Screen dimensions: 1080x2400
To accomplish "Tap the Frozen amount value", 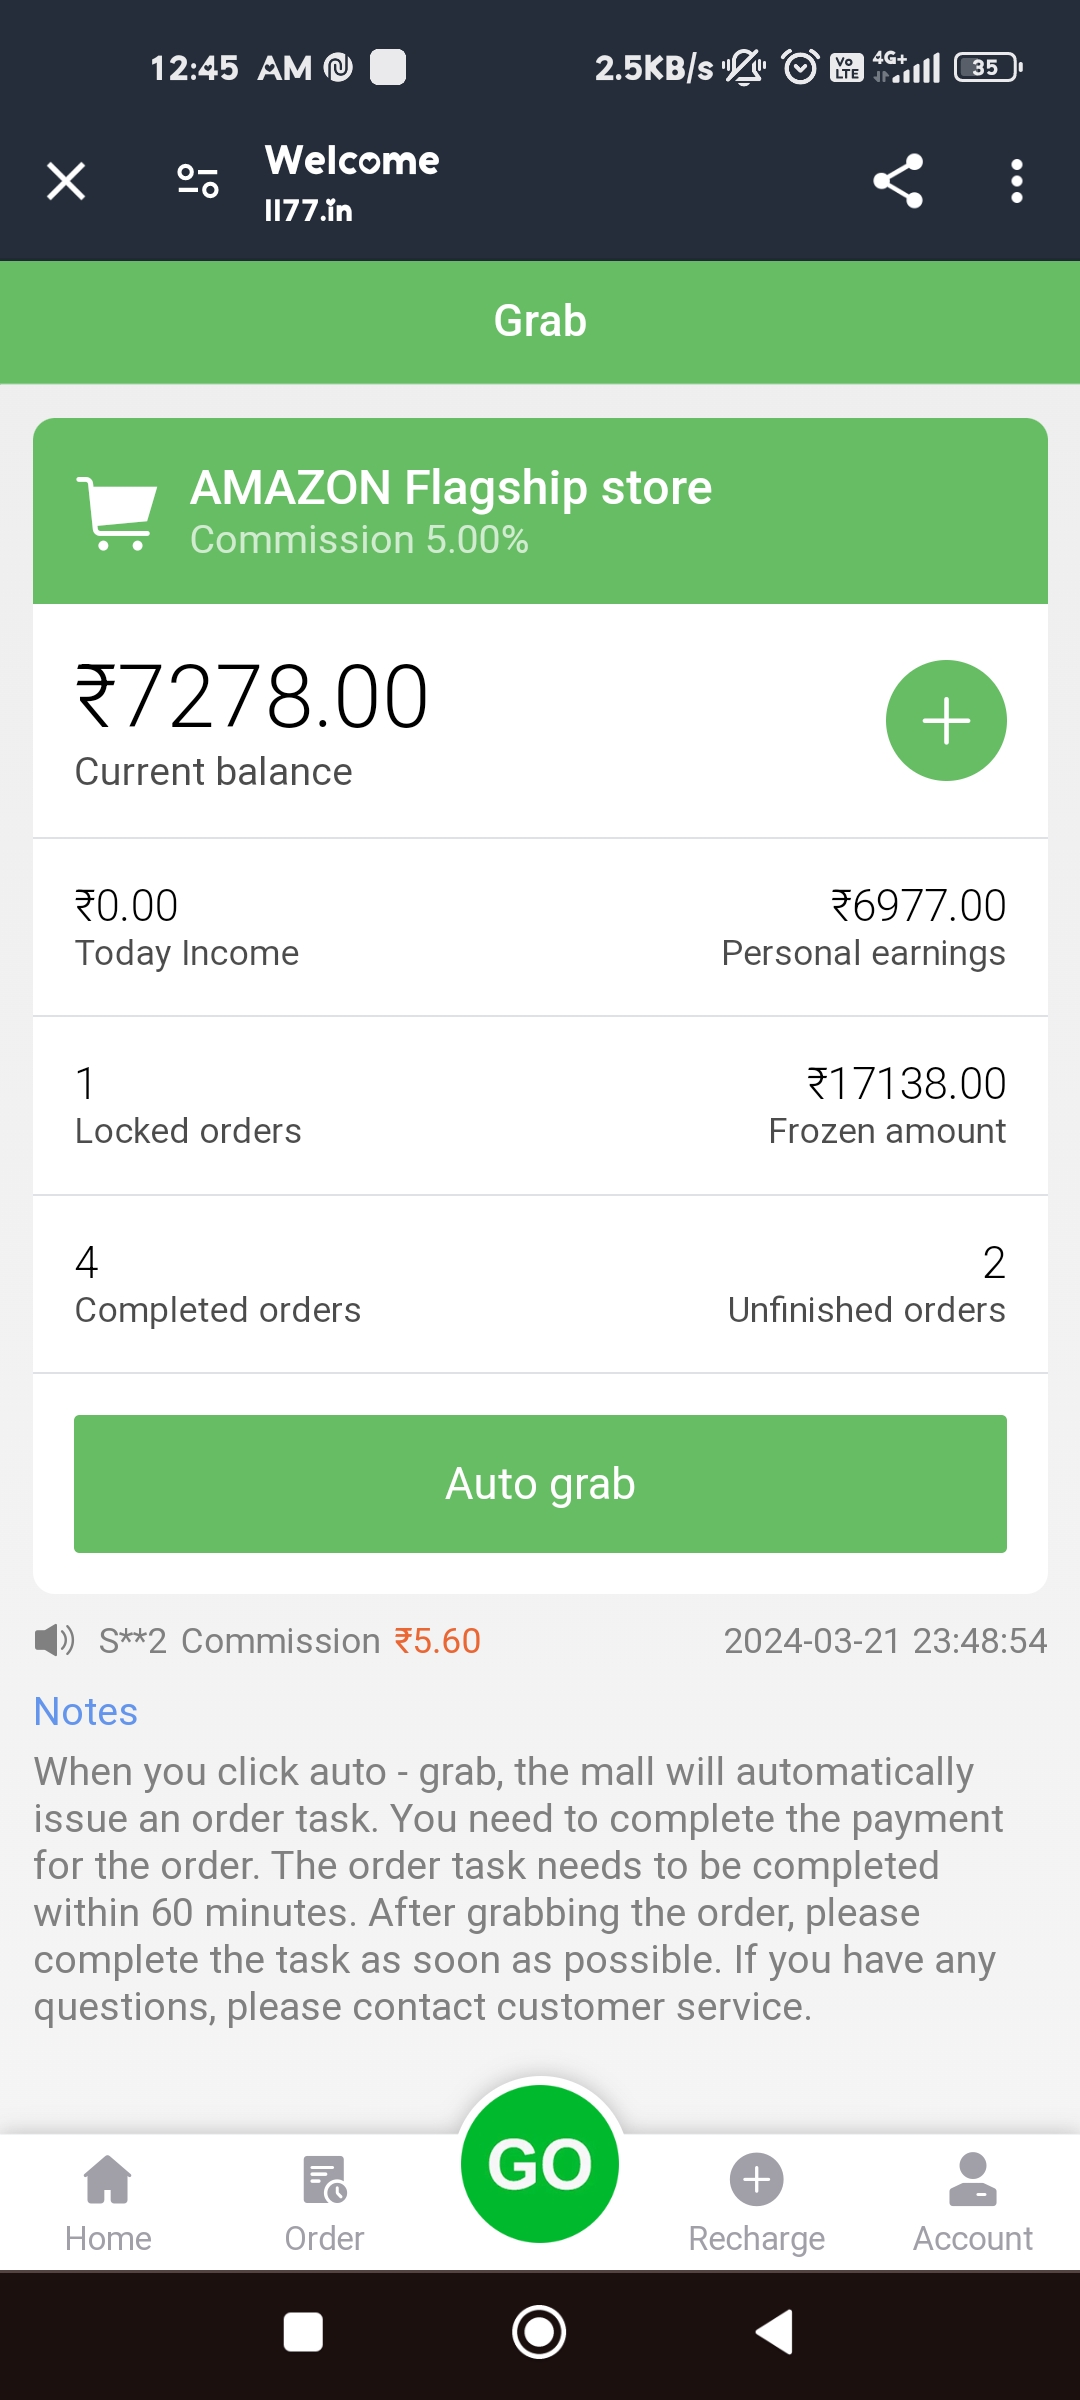I will pyautogui.click(x=906, y=1084).
